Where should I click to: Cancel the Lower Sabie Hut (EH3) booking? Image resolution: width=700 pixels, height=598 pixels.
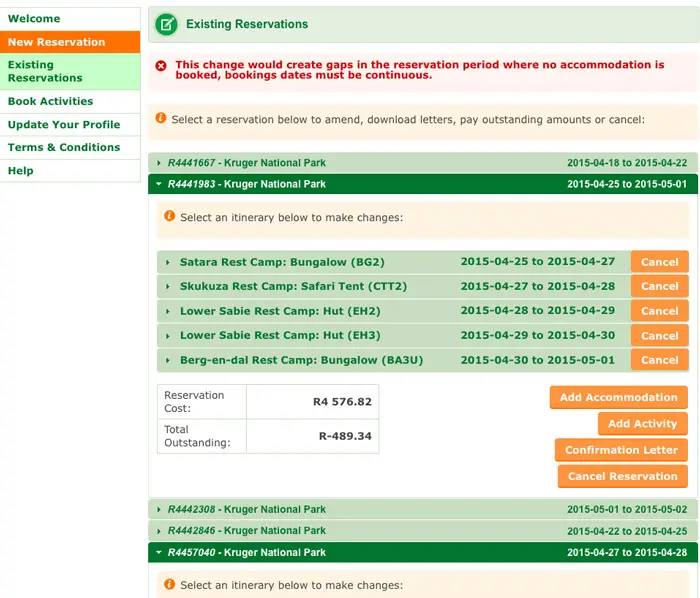coord(659,336)
